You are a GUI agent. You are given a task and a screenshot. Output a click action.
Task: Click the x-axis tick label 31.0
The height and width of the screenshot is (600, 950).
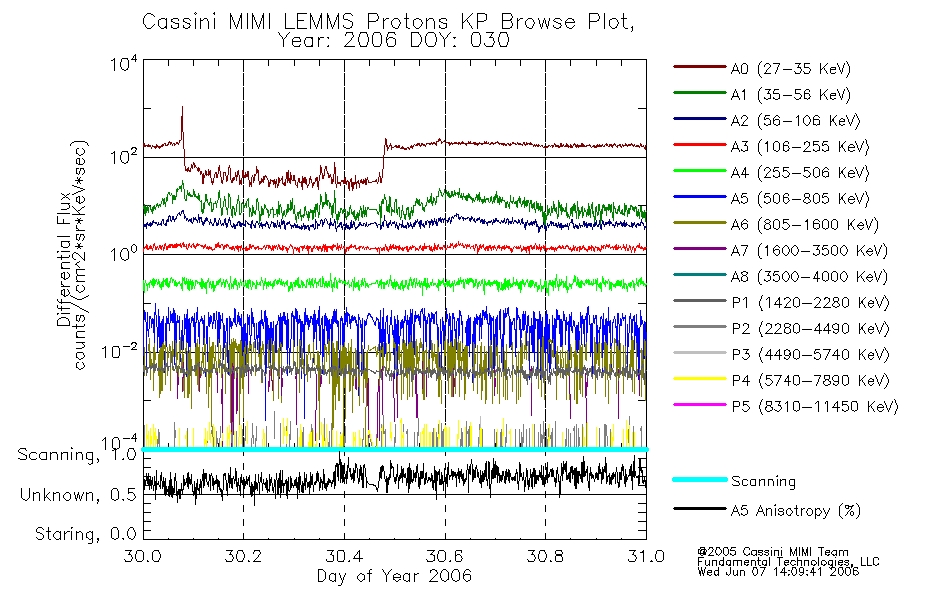(646, 556)
